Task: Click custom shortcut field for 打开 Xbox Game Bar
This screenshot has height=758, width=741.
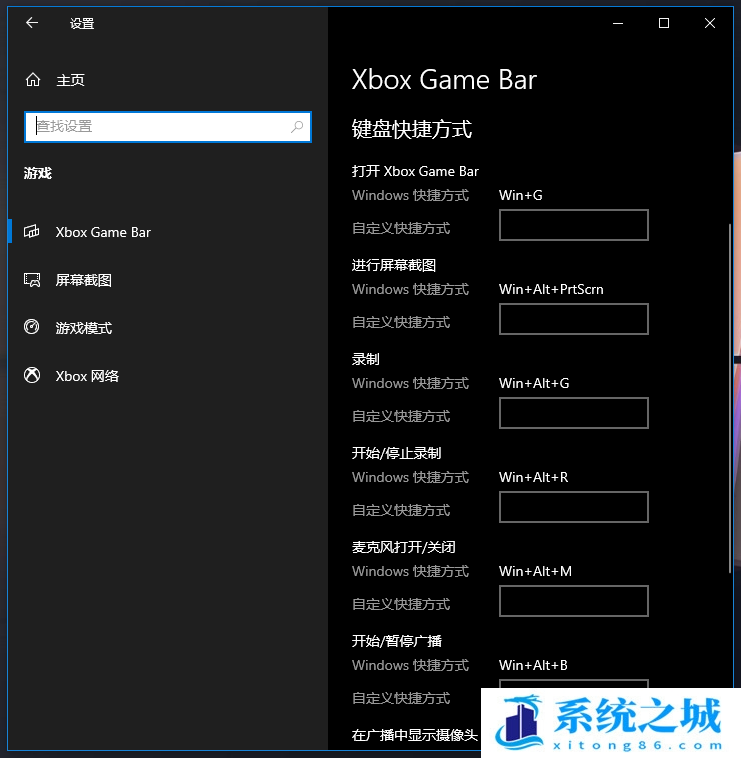Action: coord(573,225)
